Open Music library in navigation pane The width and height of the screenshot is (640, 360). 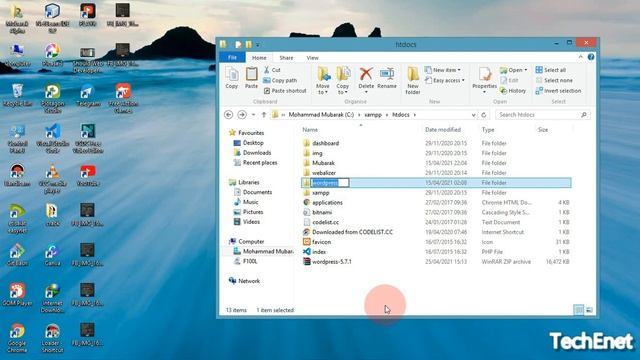[246, 202]
